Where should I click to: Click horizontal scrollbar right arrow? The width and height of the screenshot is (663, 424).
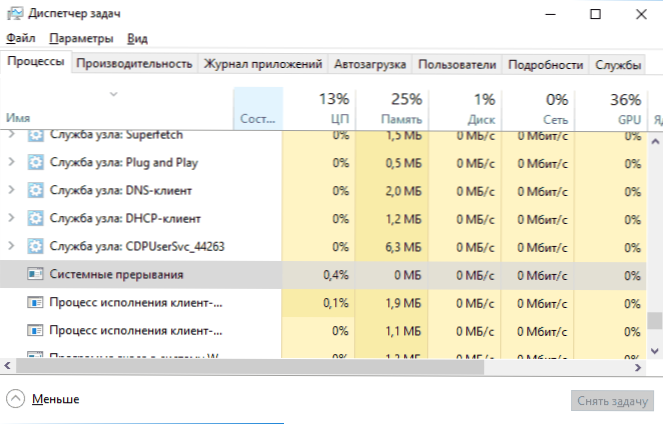tap(638, 367)
